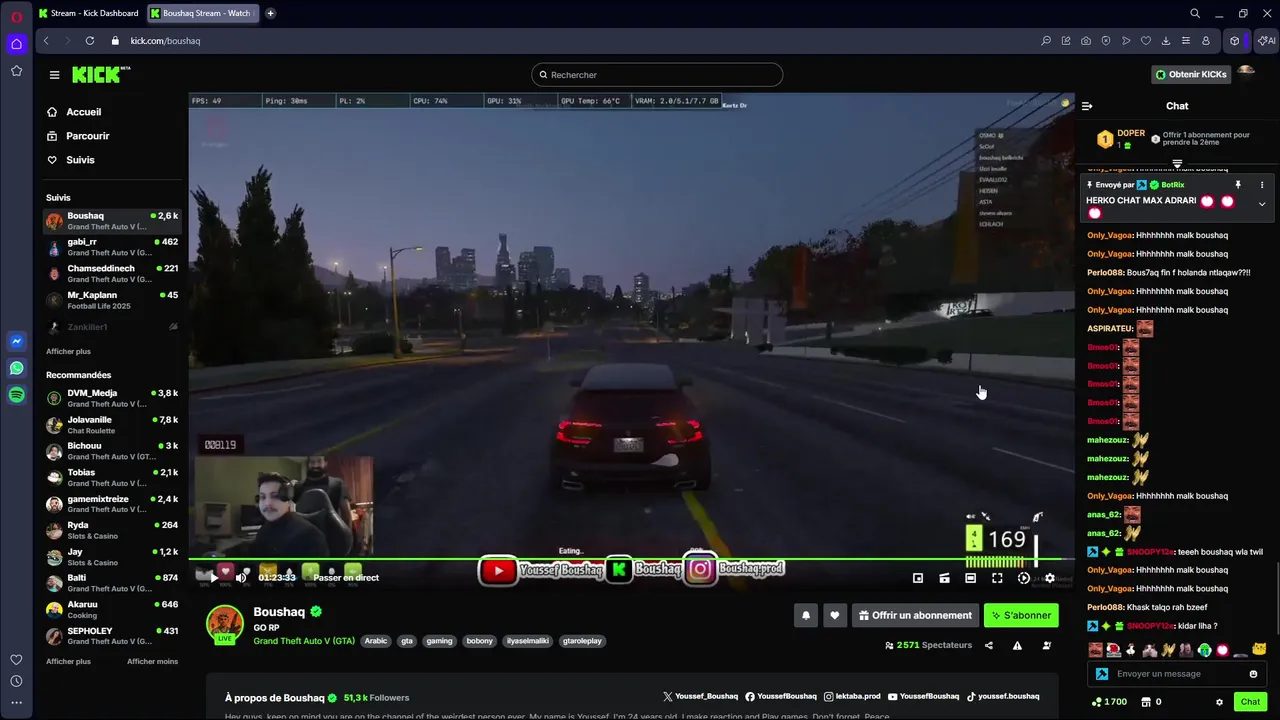
Task: Open the player settings gear
Action: (x=1049, y=578)
